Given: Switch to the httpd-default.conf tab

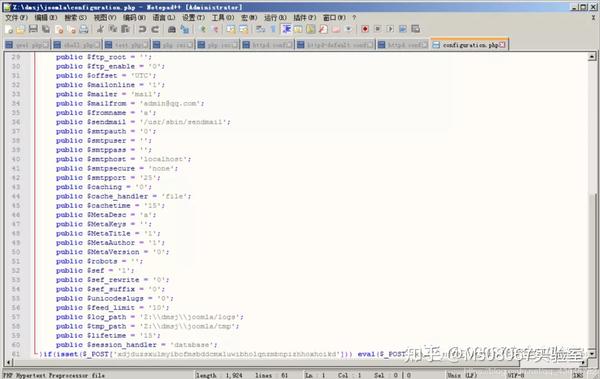Looking at the screenshot, I should pyautogui.click(x=336, y=45).
